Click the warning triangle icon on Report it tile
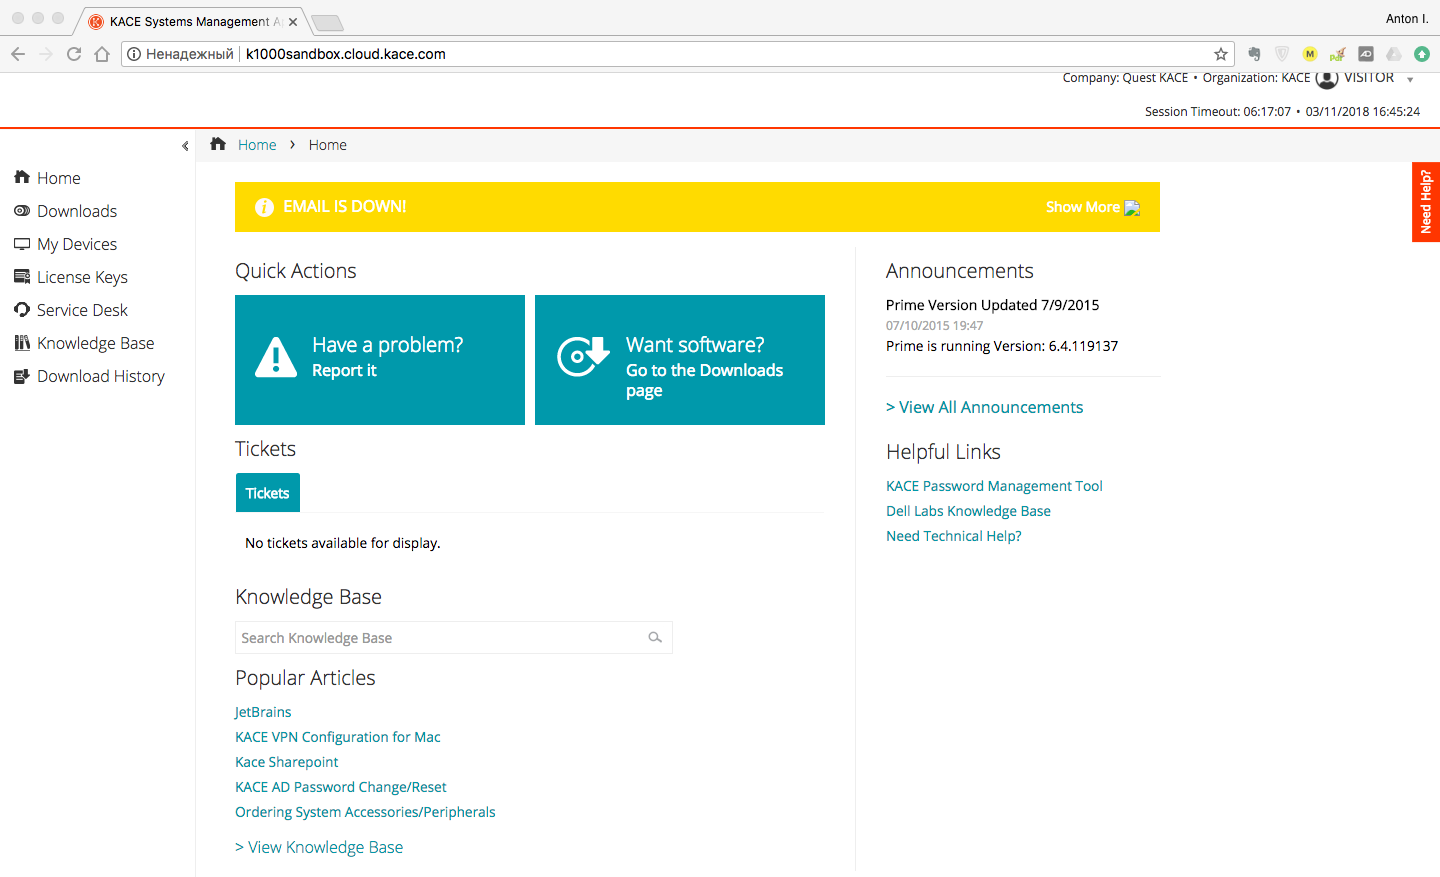1440x877 pixels. click(276, 357)
